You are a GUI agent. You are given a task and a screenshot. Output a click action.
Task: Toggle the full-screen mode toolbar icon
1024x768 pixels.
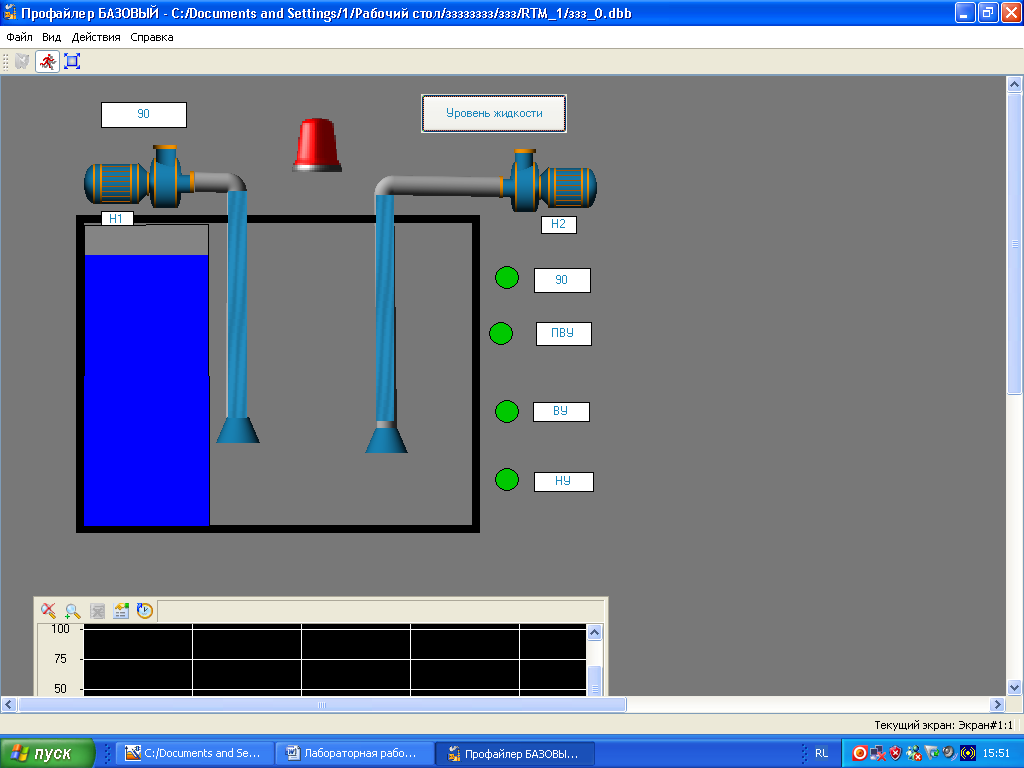point(72,61)
